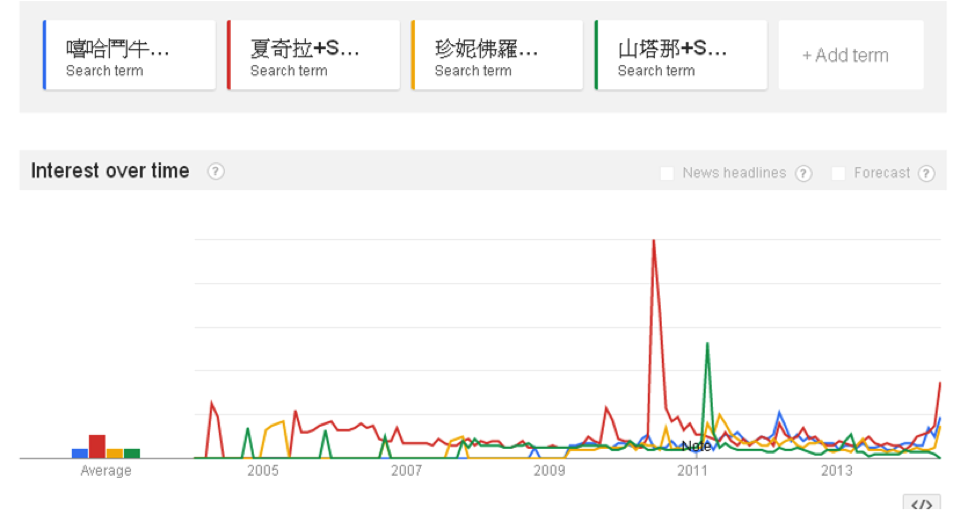Click the 2013 year axis label
Screen dimensions: 975x511
pyautogui.click(x=836, y=471)
